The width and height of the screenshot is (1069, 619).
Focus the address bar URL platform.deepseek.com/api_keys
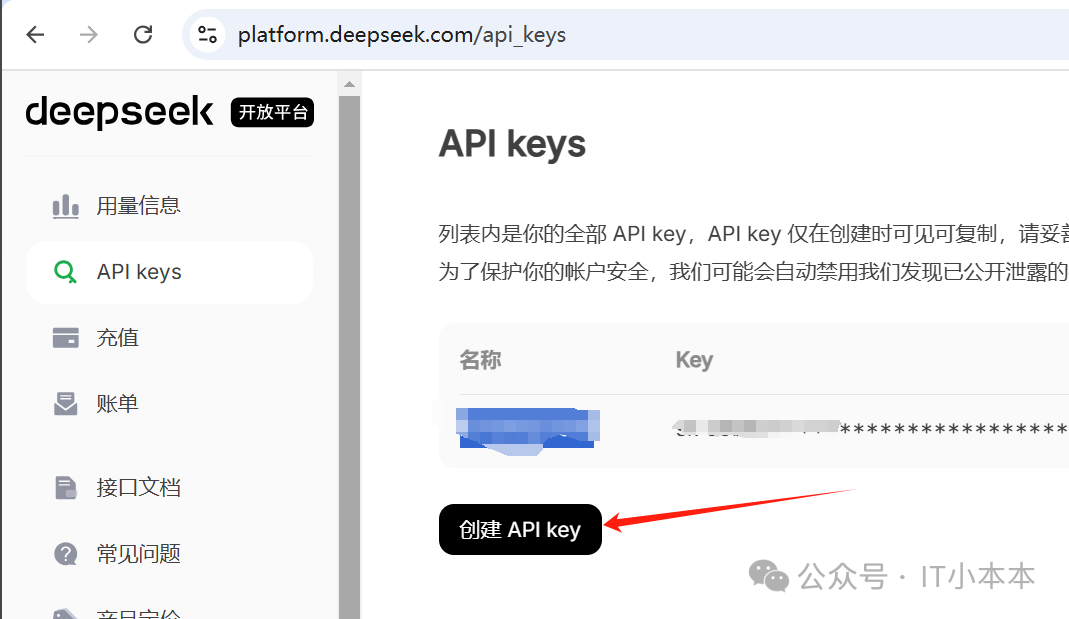402,35
